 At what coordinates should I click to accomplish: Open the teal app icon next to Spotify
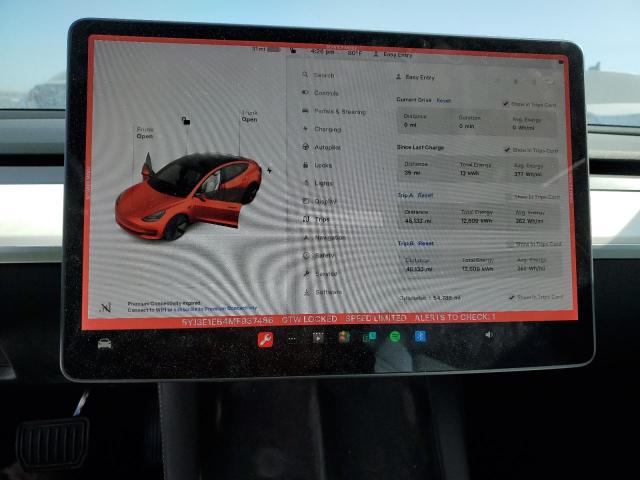coord(369,337)
